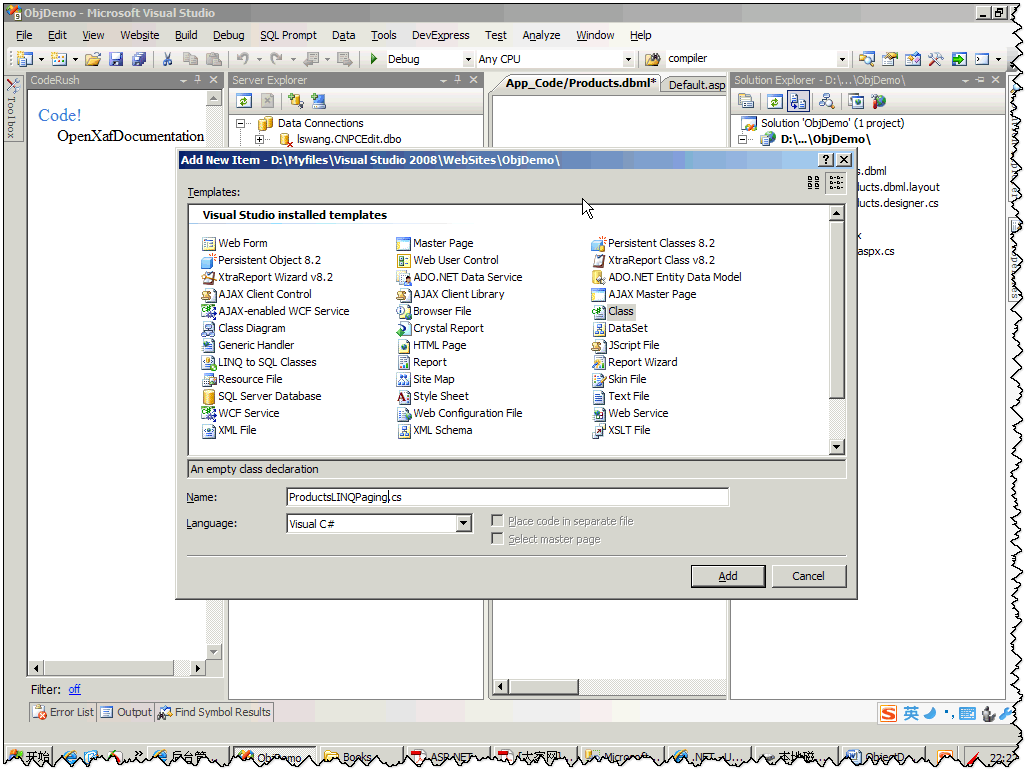Click the input method S tray icon
Image resolution: width=1033 pixels, height=777 pixels.
(888, 714)
